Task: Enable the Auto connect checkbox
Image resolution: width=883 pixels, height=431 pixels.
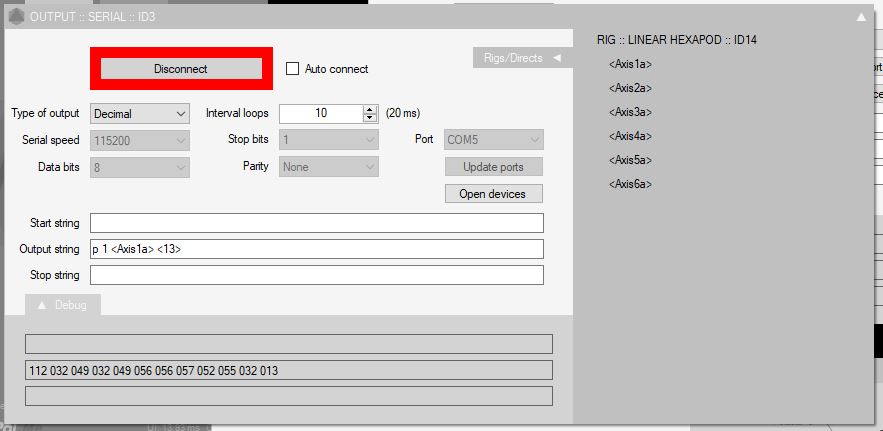Action: (292, 69)
